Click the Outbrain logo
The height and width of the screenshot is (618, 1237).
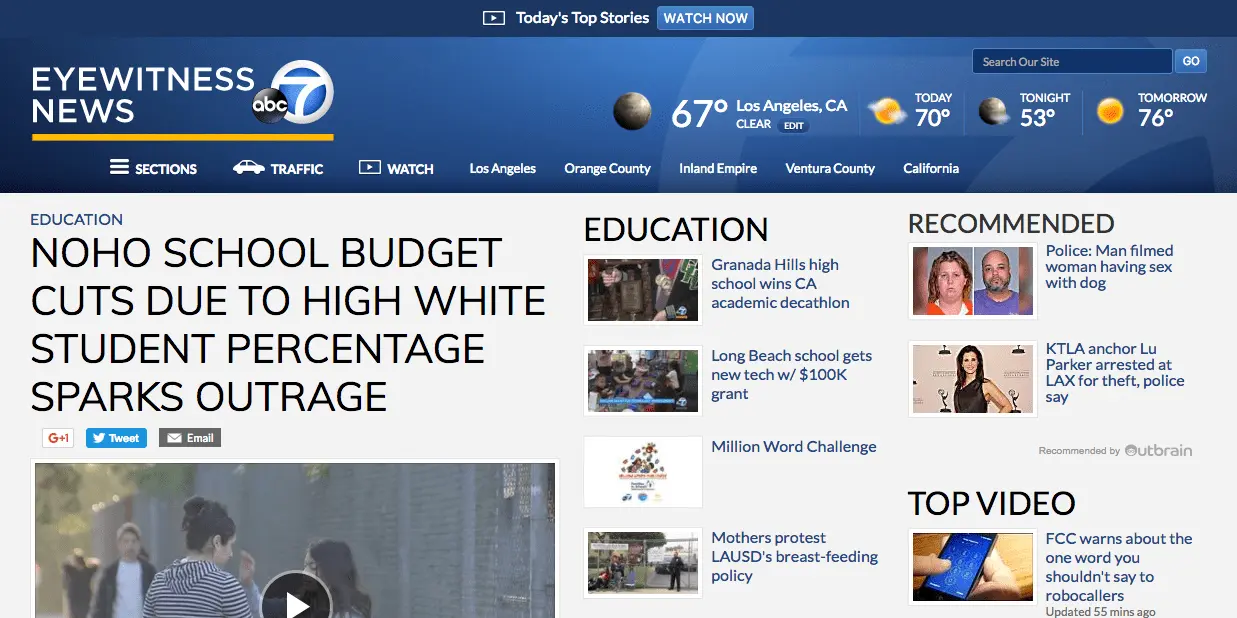click(1158, 450)
